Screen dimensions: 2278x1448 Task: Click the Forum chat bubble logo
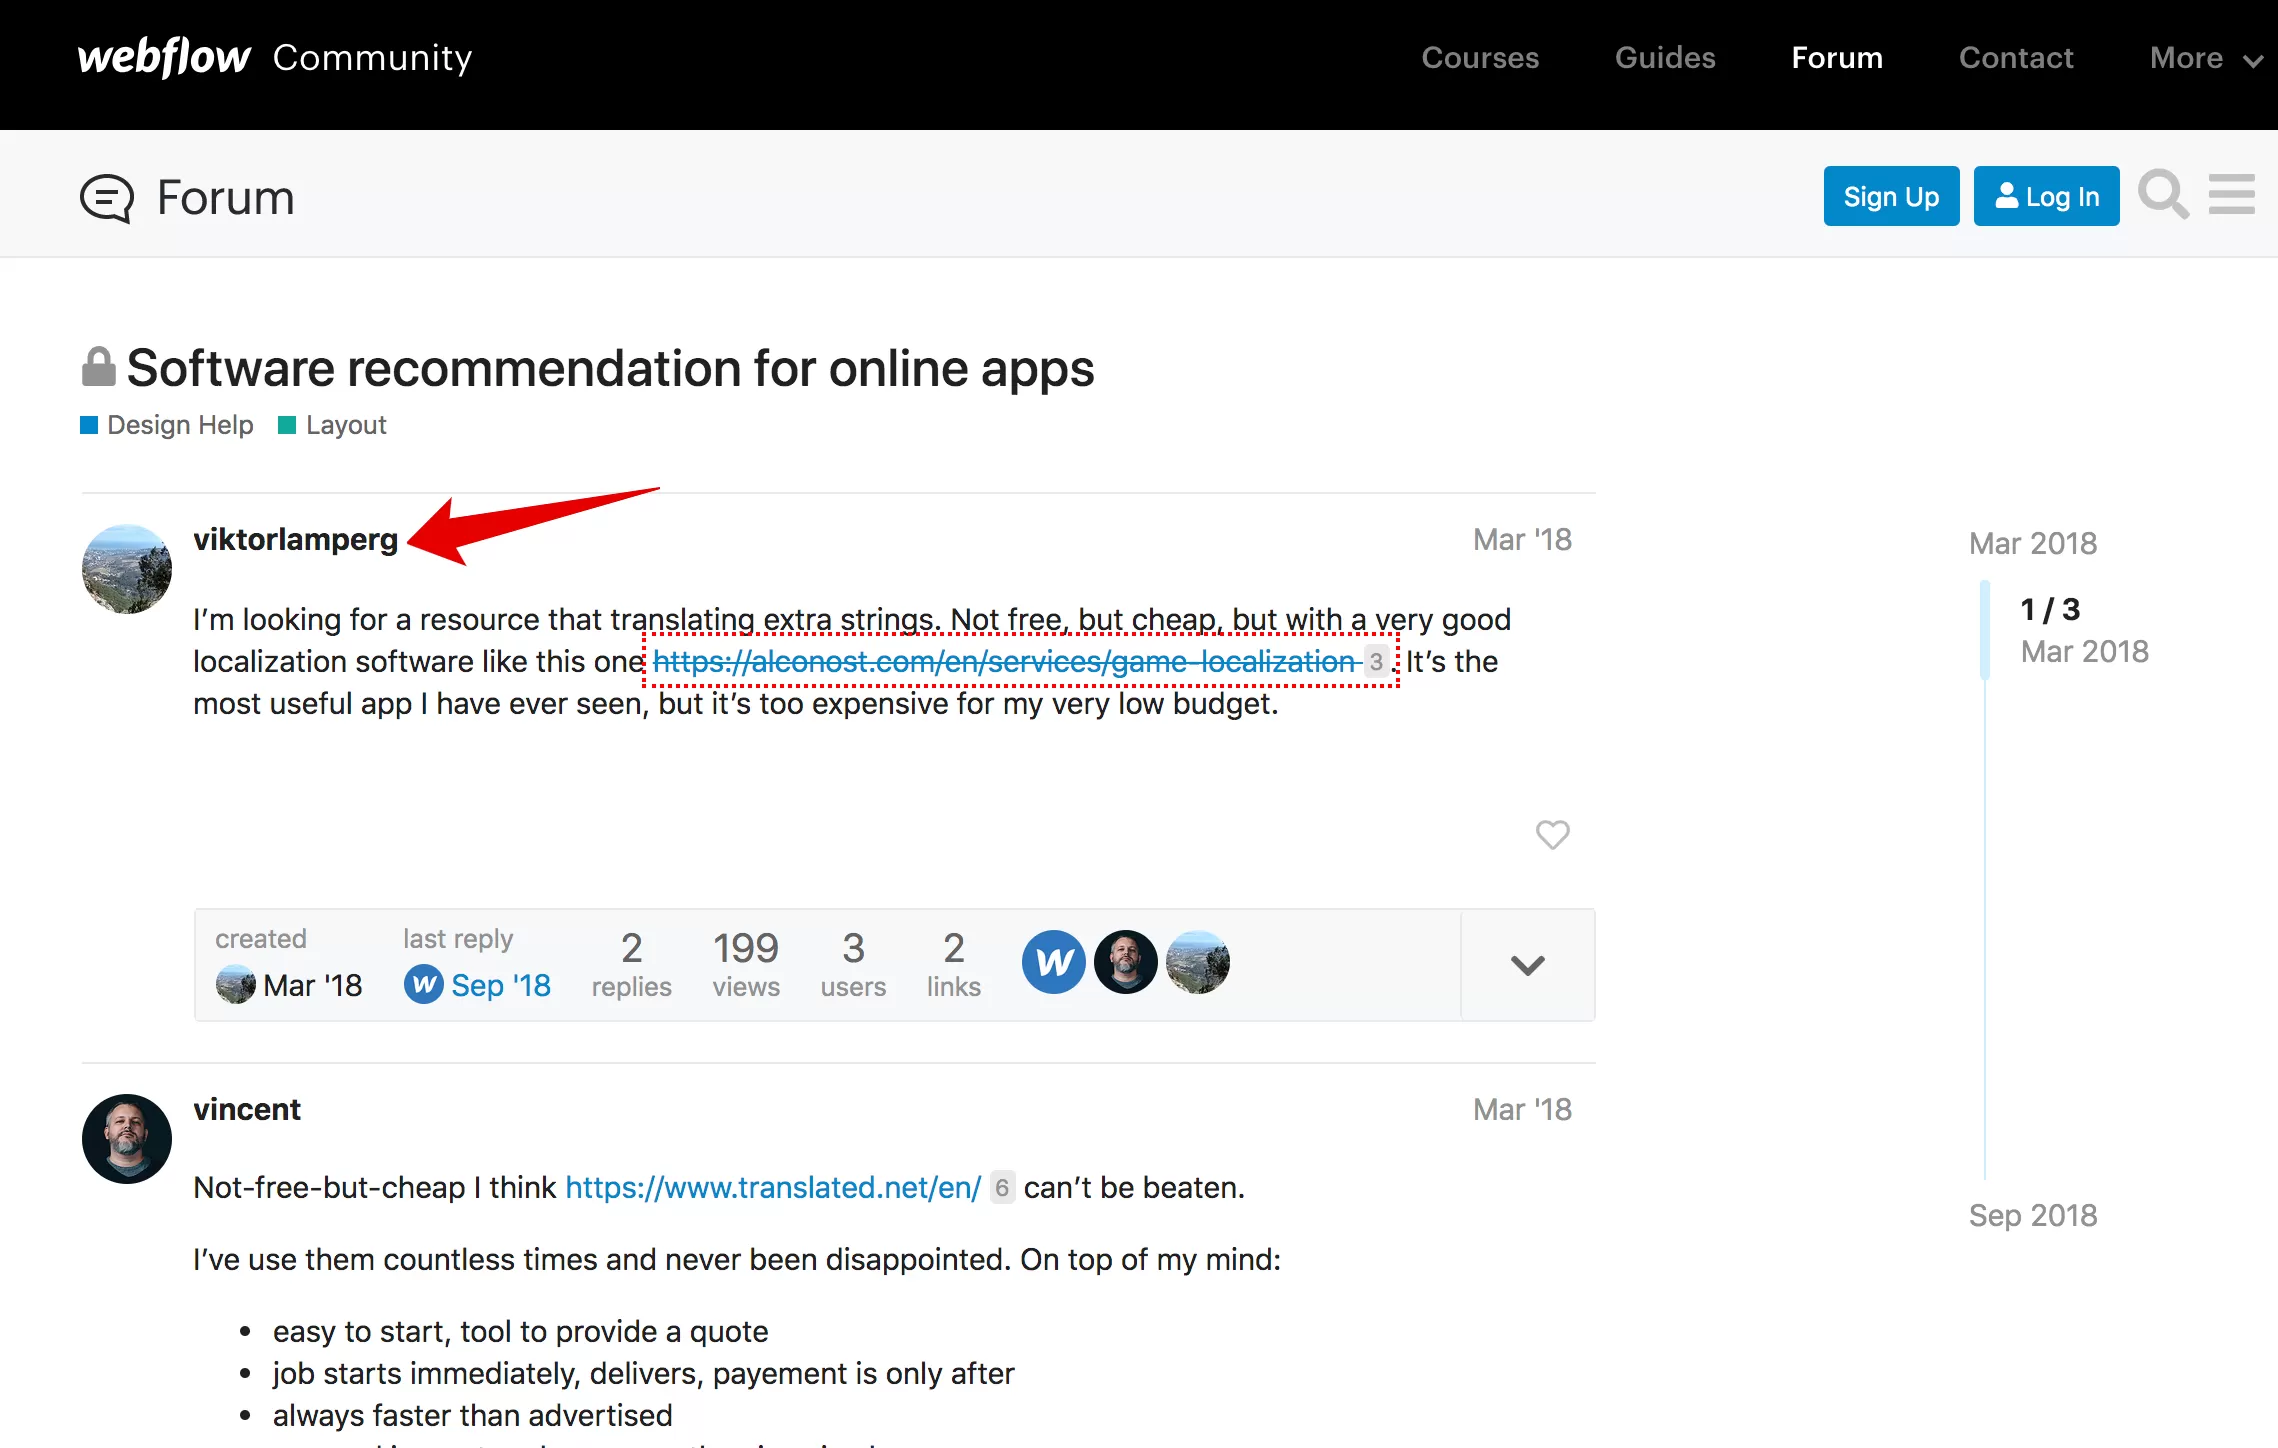click(107, 198)
